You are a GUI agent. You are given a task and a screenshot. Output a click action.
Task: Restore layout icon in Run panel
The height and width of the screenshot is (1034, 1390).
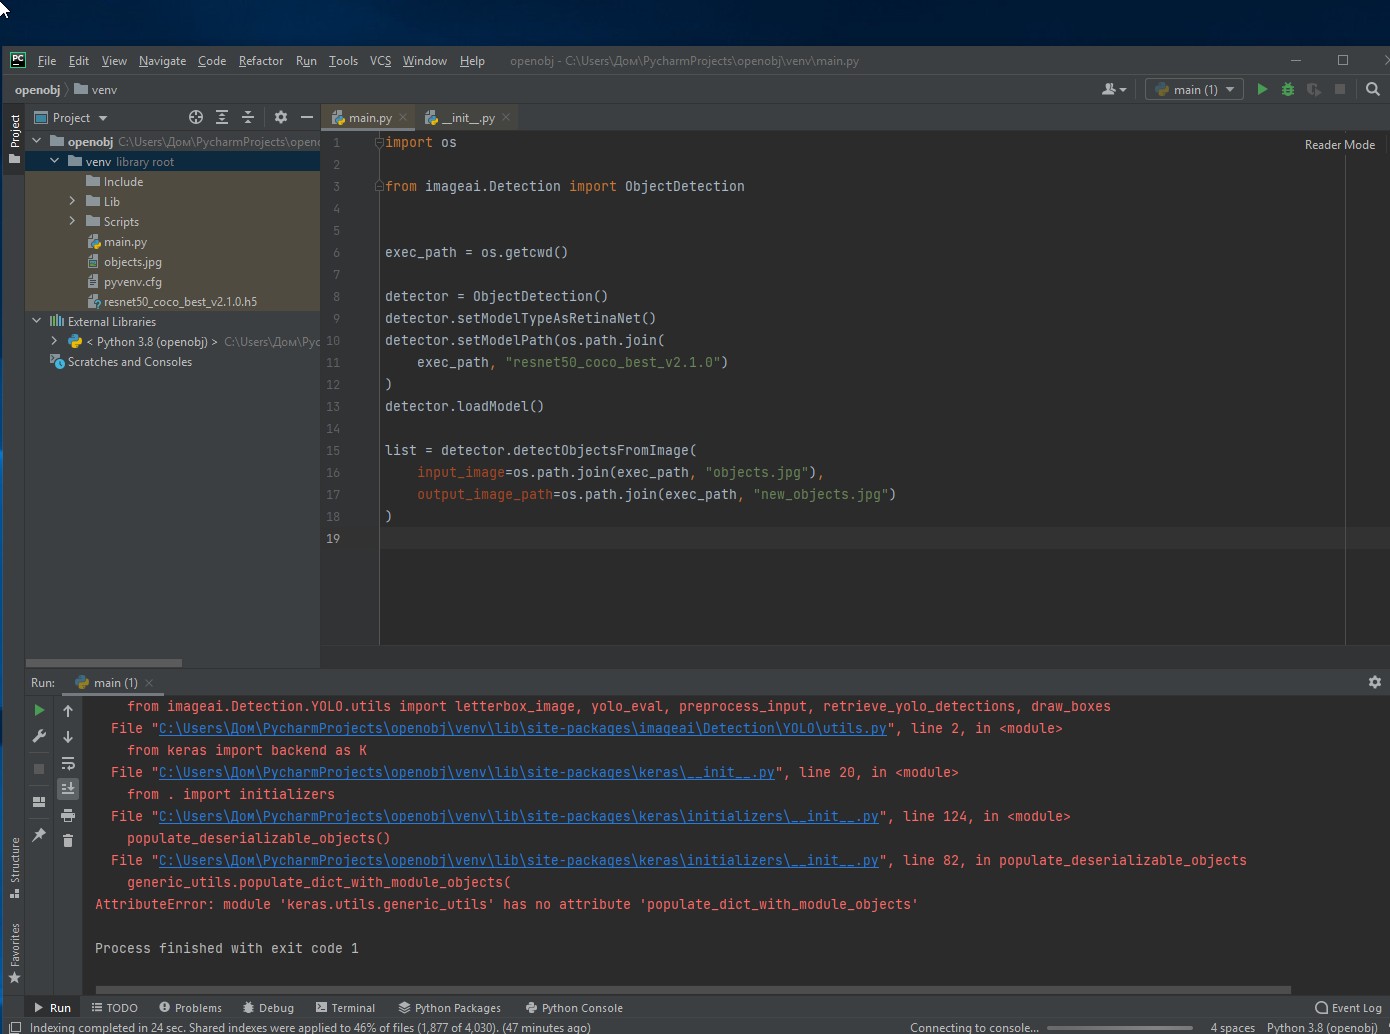[x=39, y=802]
